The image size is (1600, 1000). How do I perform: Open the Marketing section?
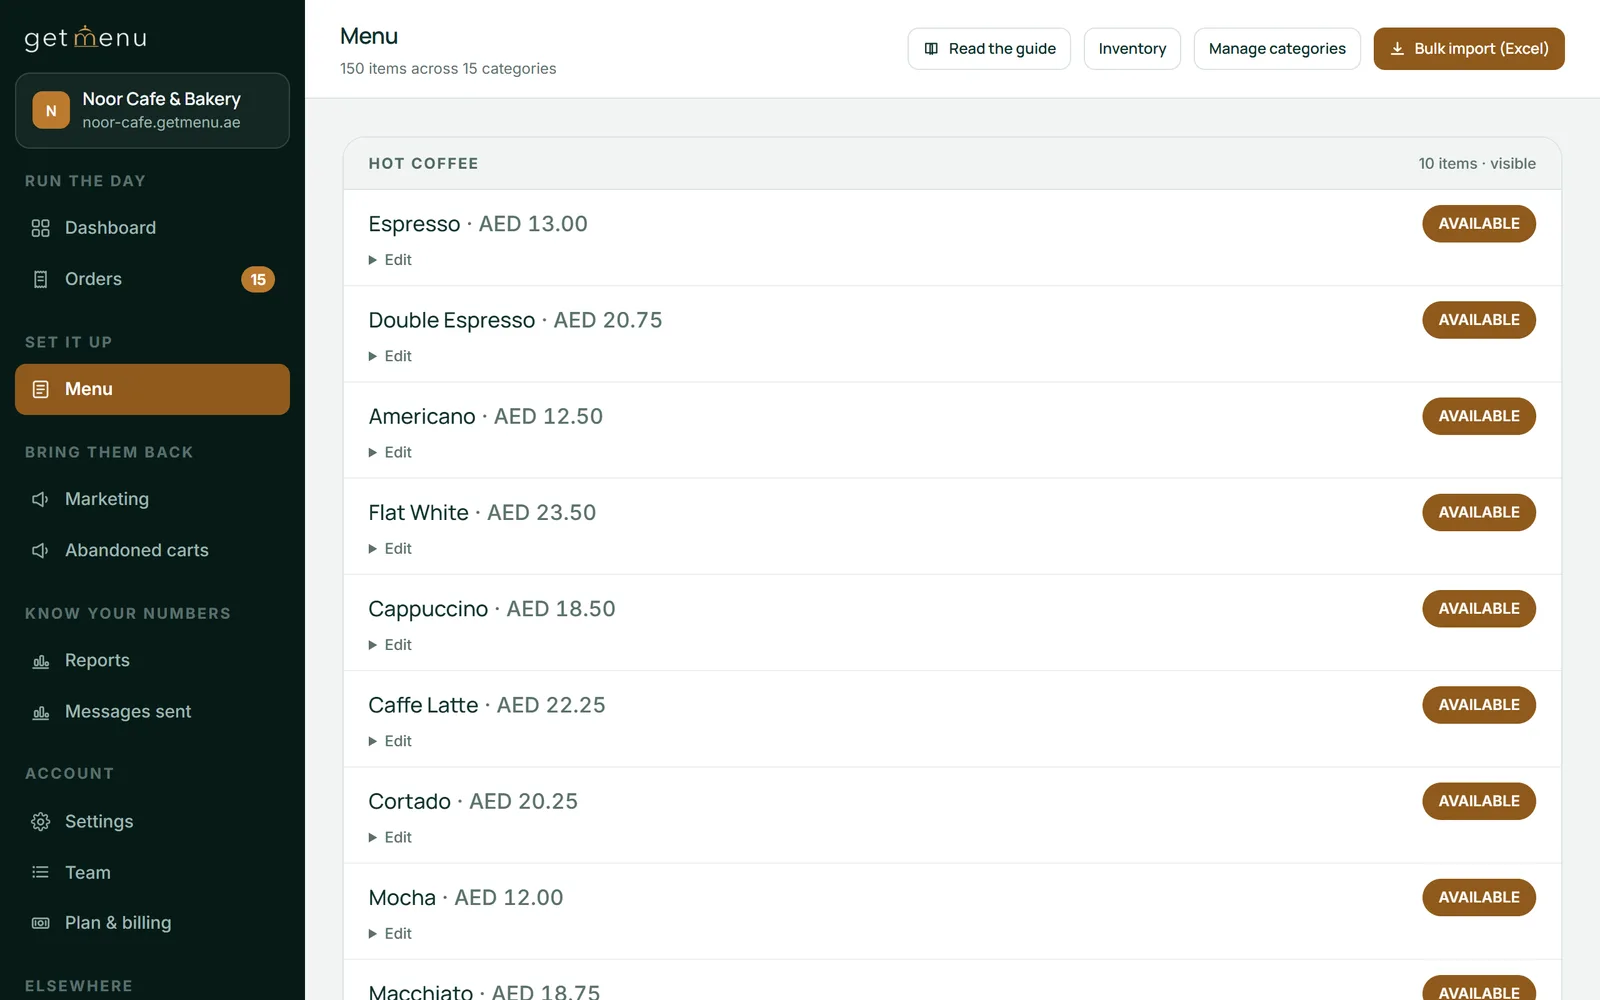[152, 499]
